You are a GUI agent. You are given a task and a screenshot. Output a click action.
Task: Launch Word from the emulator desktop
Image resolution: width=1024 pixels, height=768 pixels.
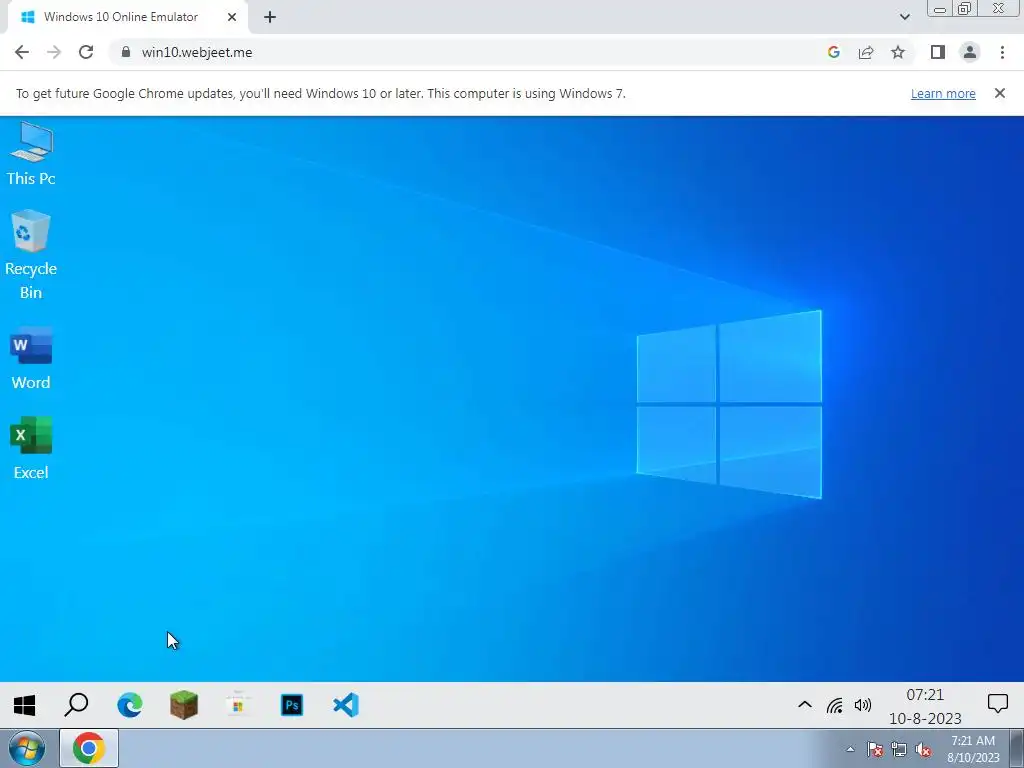[x=31, y=359]
